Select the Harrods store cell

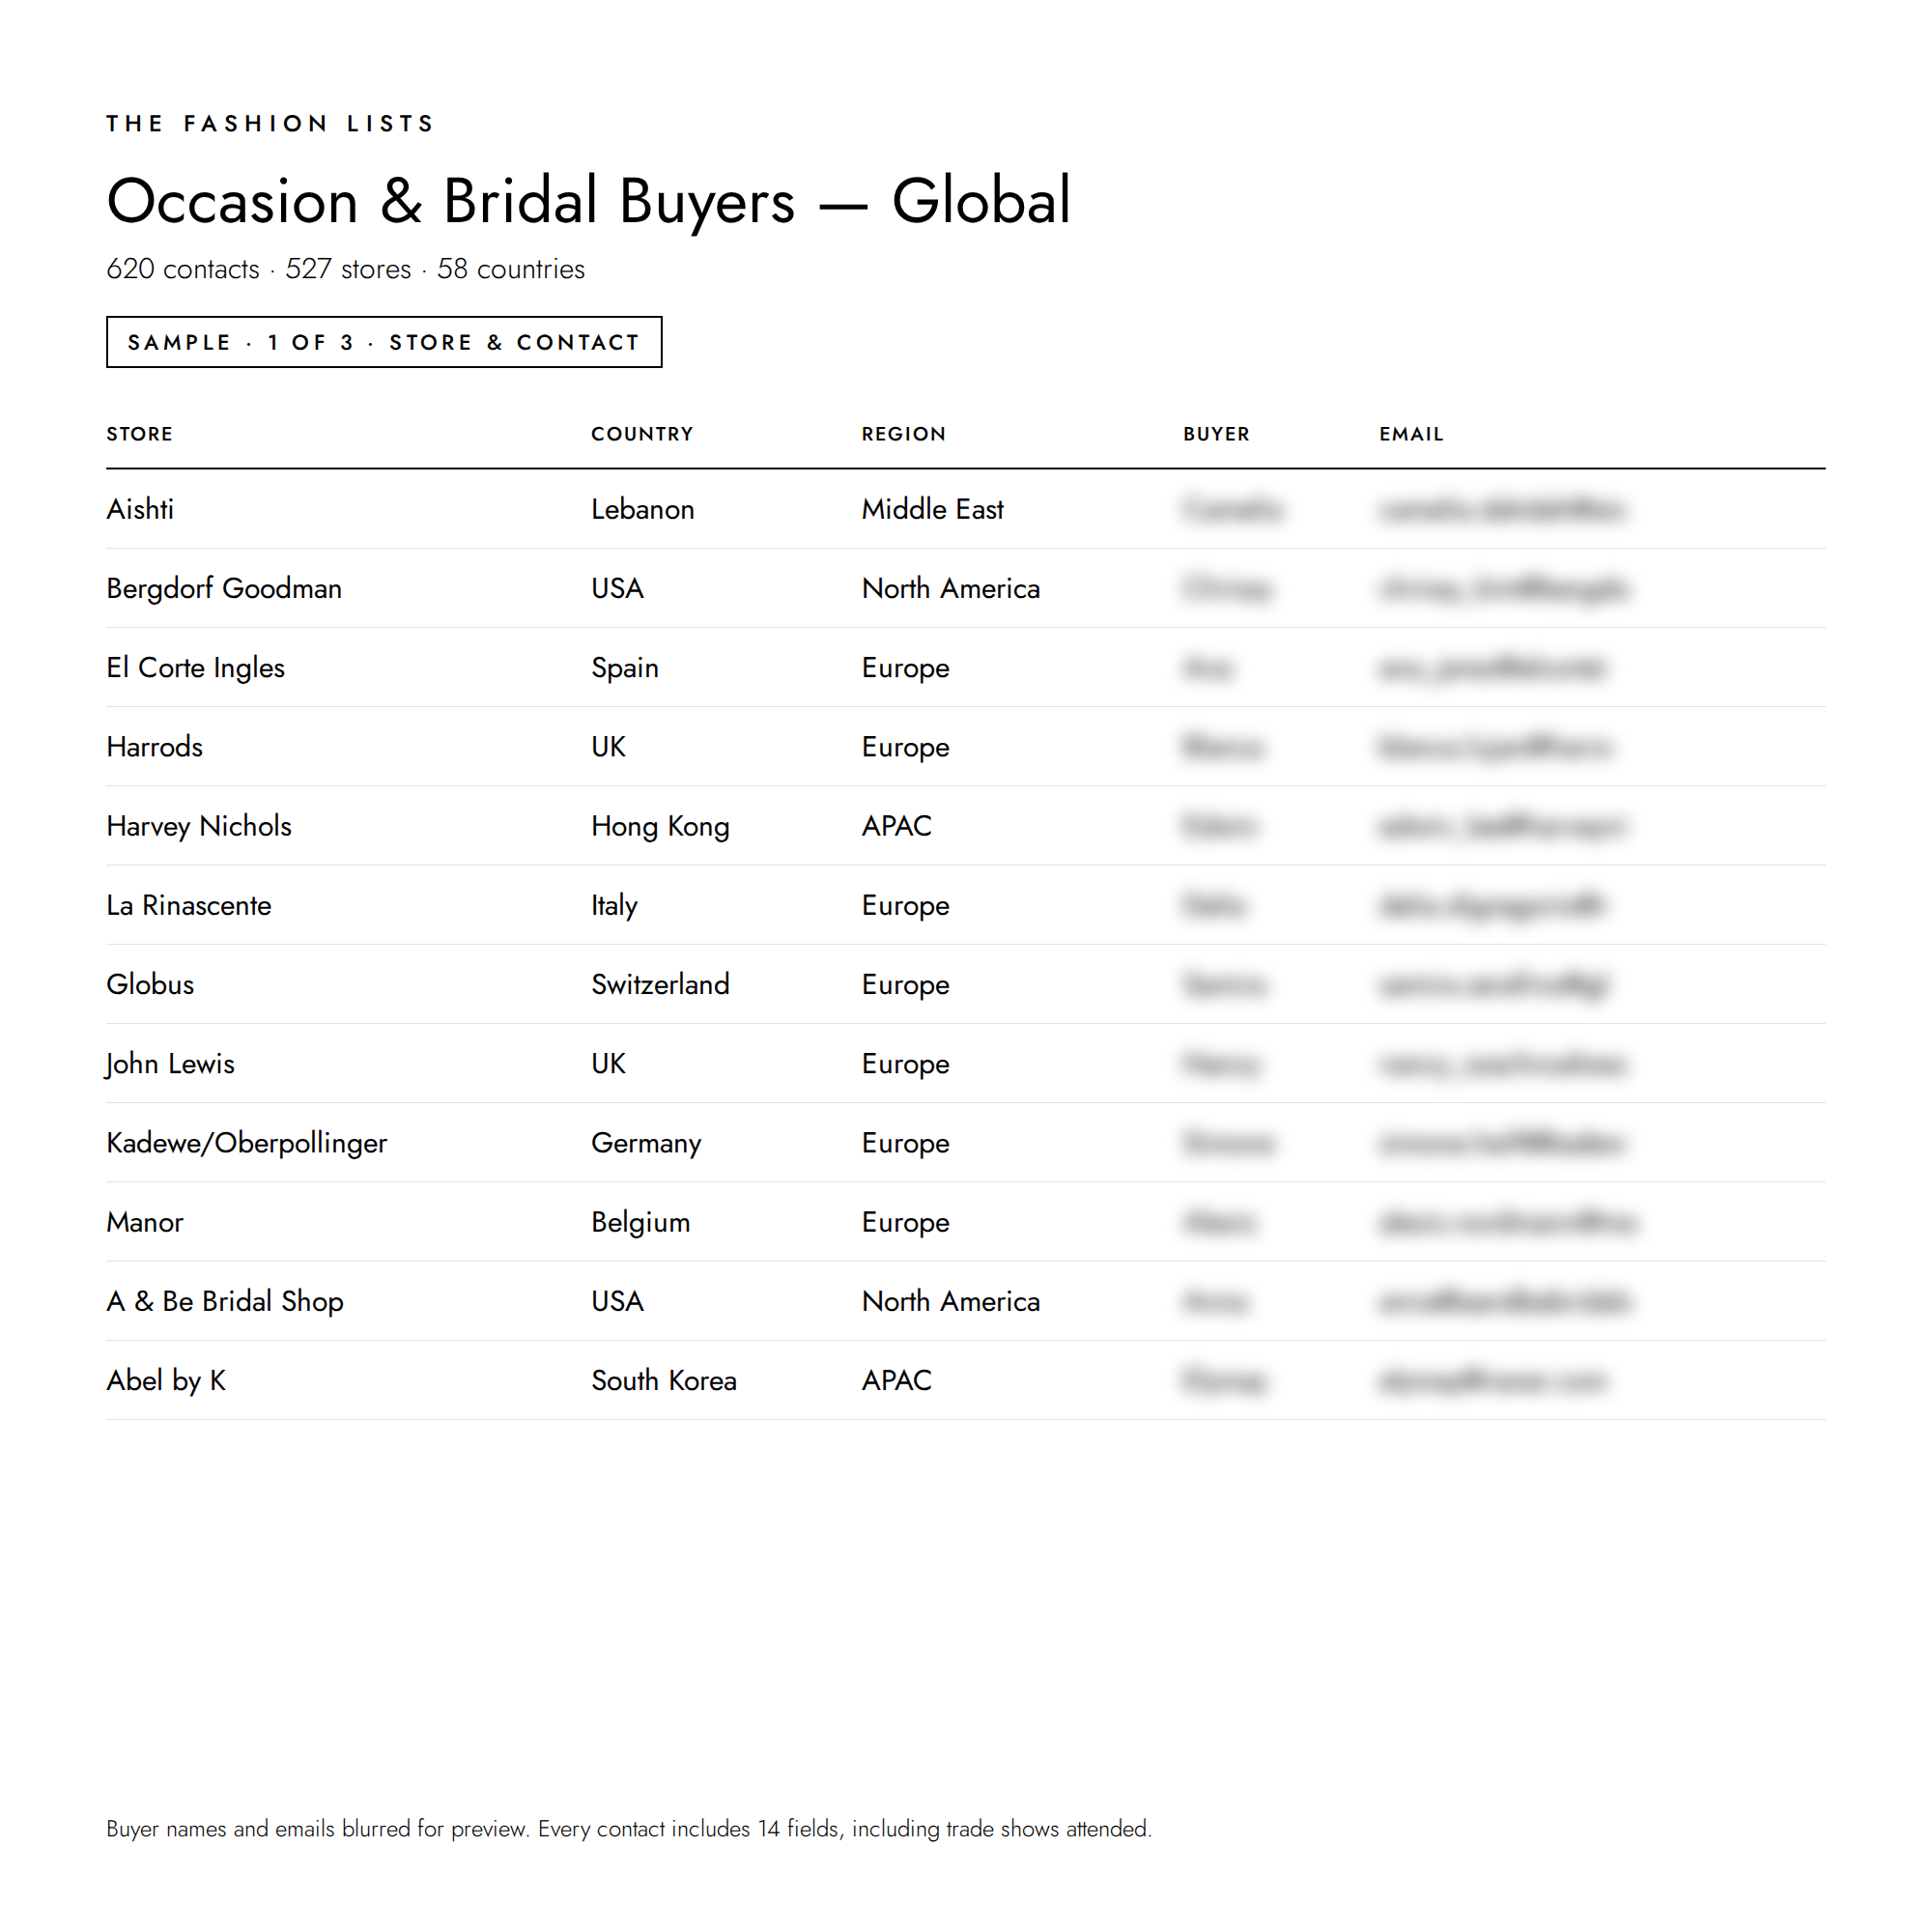pos(155,747)
